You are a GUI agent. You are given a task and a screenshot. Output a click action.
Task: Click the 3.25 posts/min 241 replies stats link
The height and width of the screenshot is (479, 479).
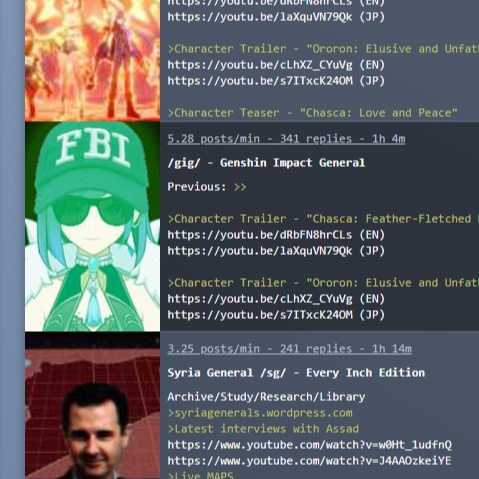(289, 349)
